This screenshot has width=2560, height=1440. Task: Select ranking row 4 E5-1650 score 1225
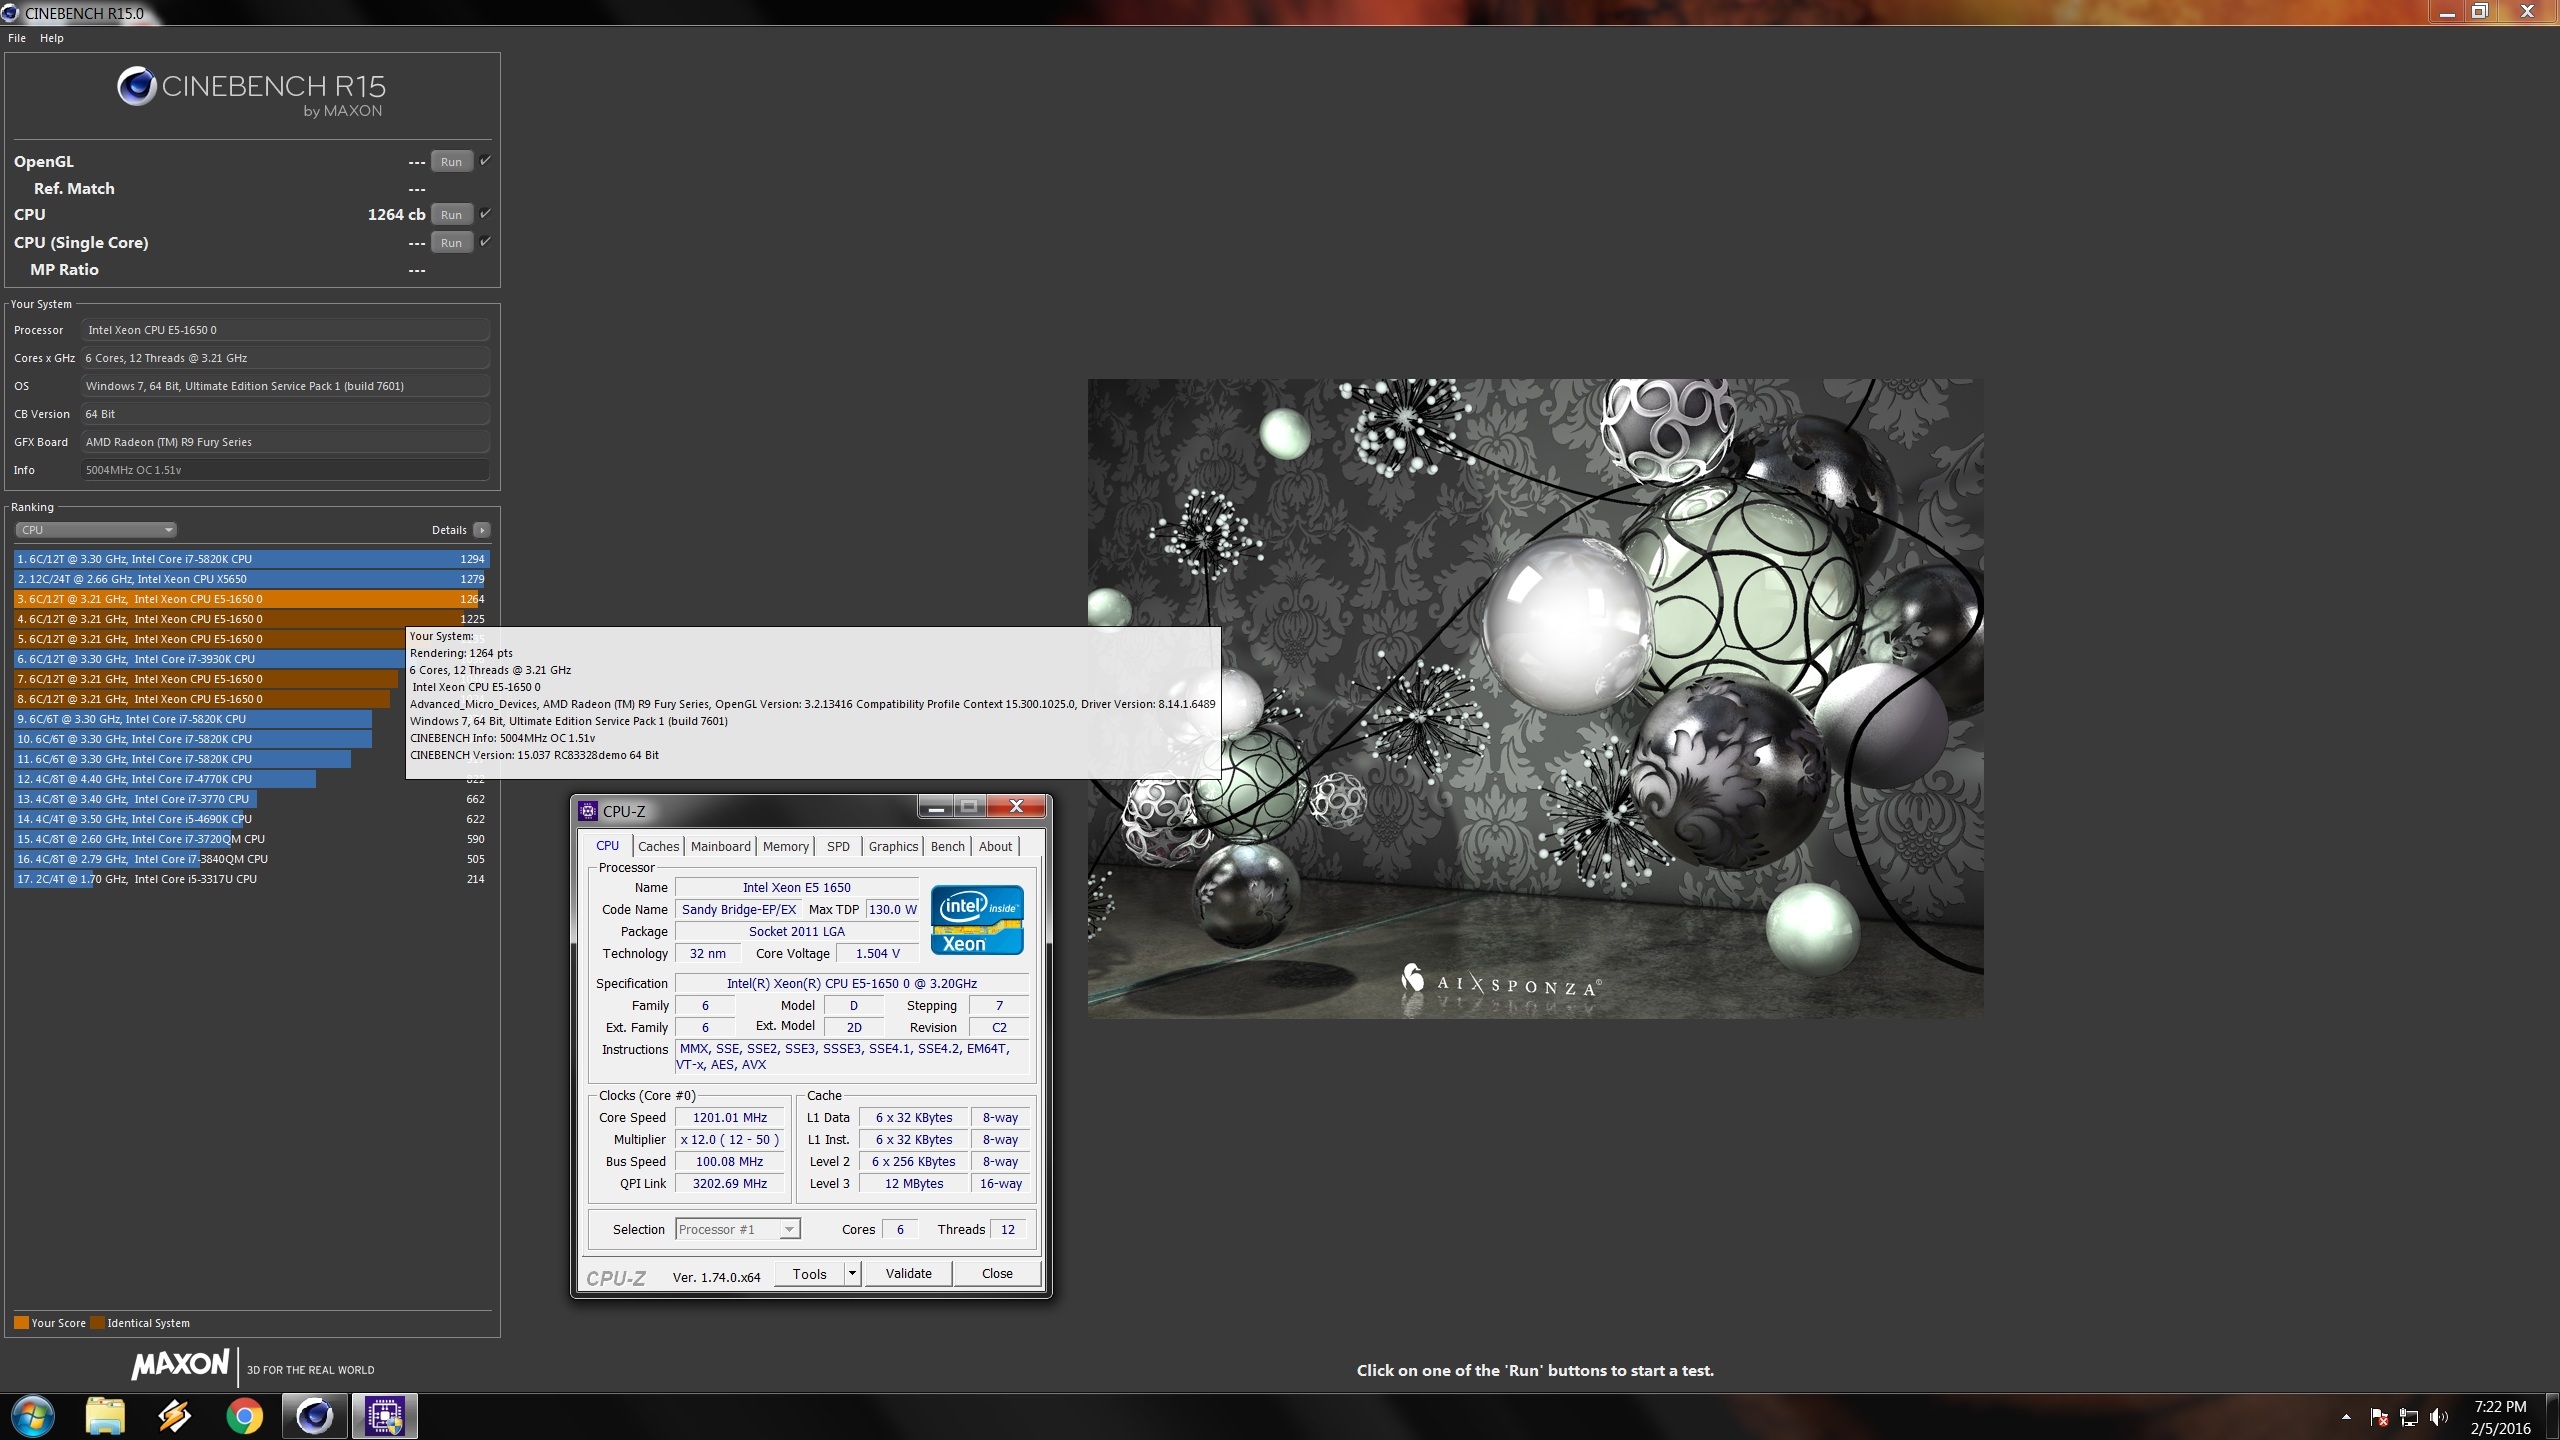click(251, 619)
